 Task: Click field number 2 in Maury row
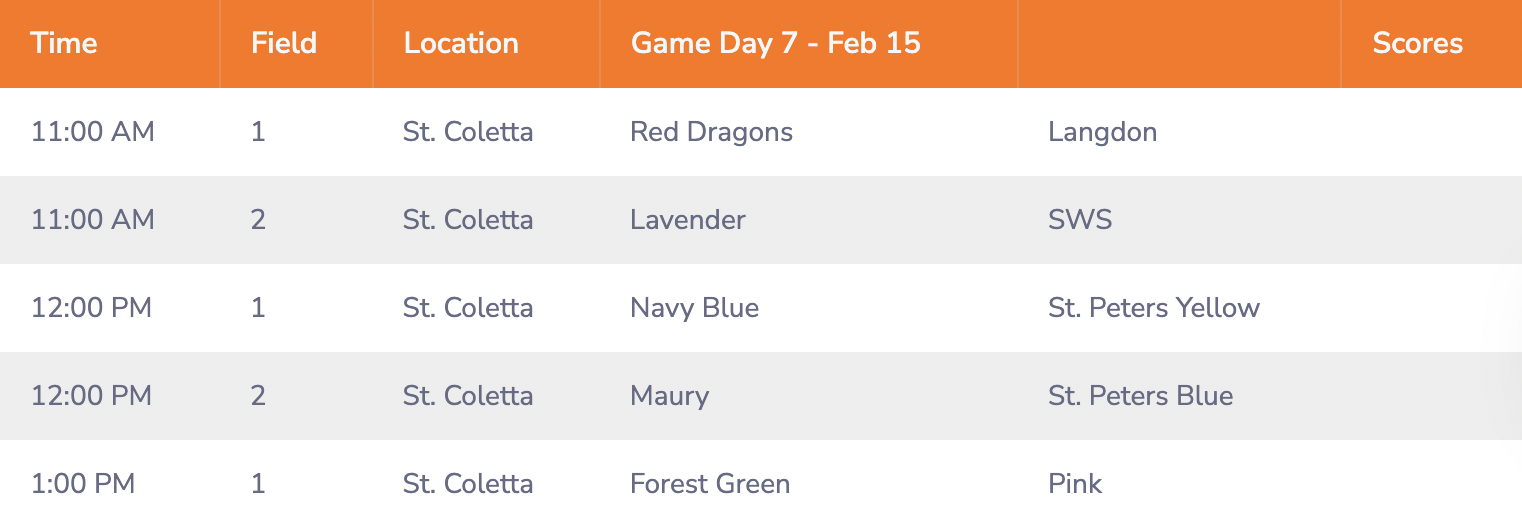(x=258, y=396)
